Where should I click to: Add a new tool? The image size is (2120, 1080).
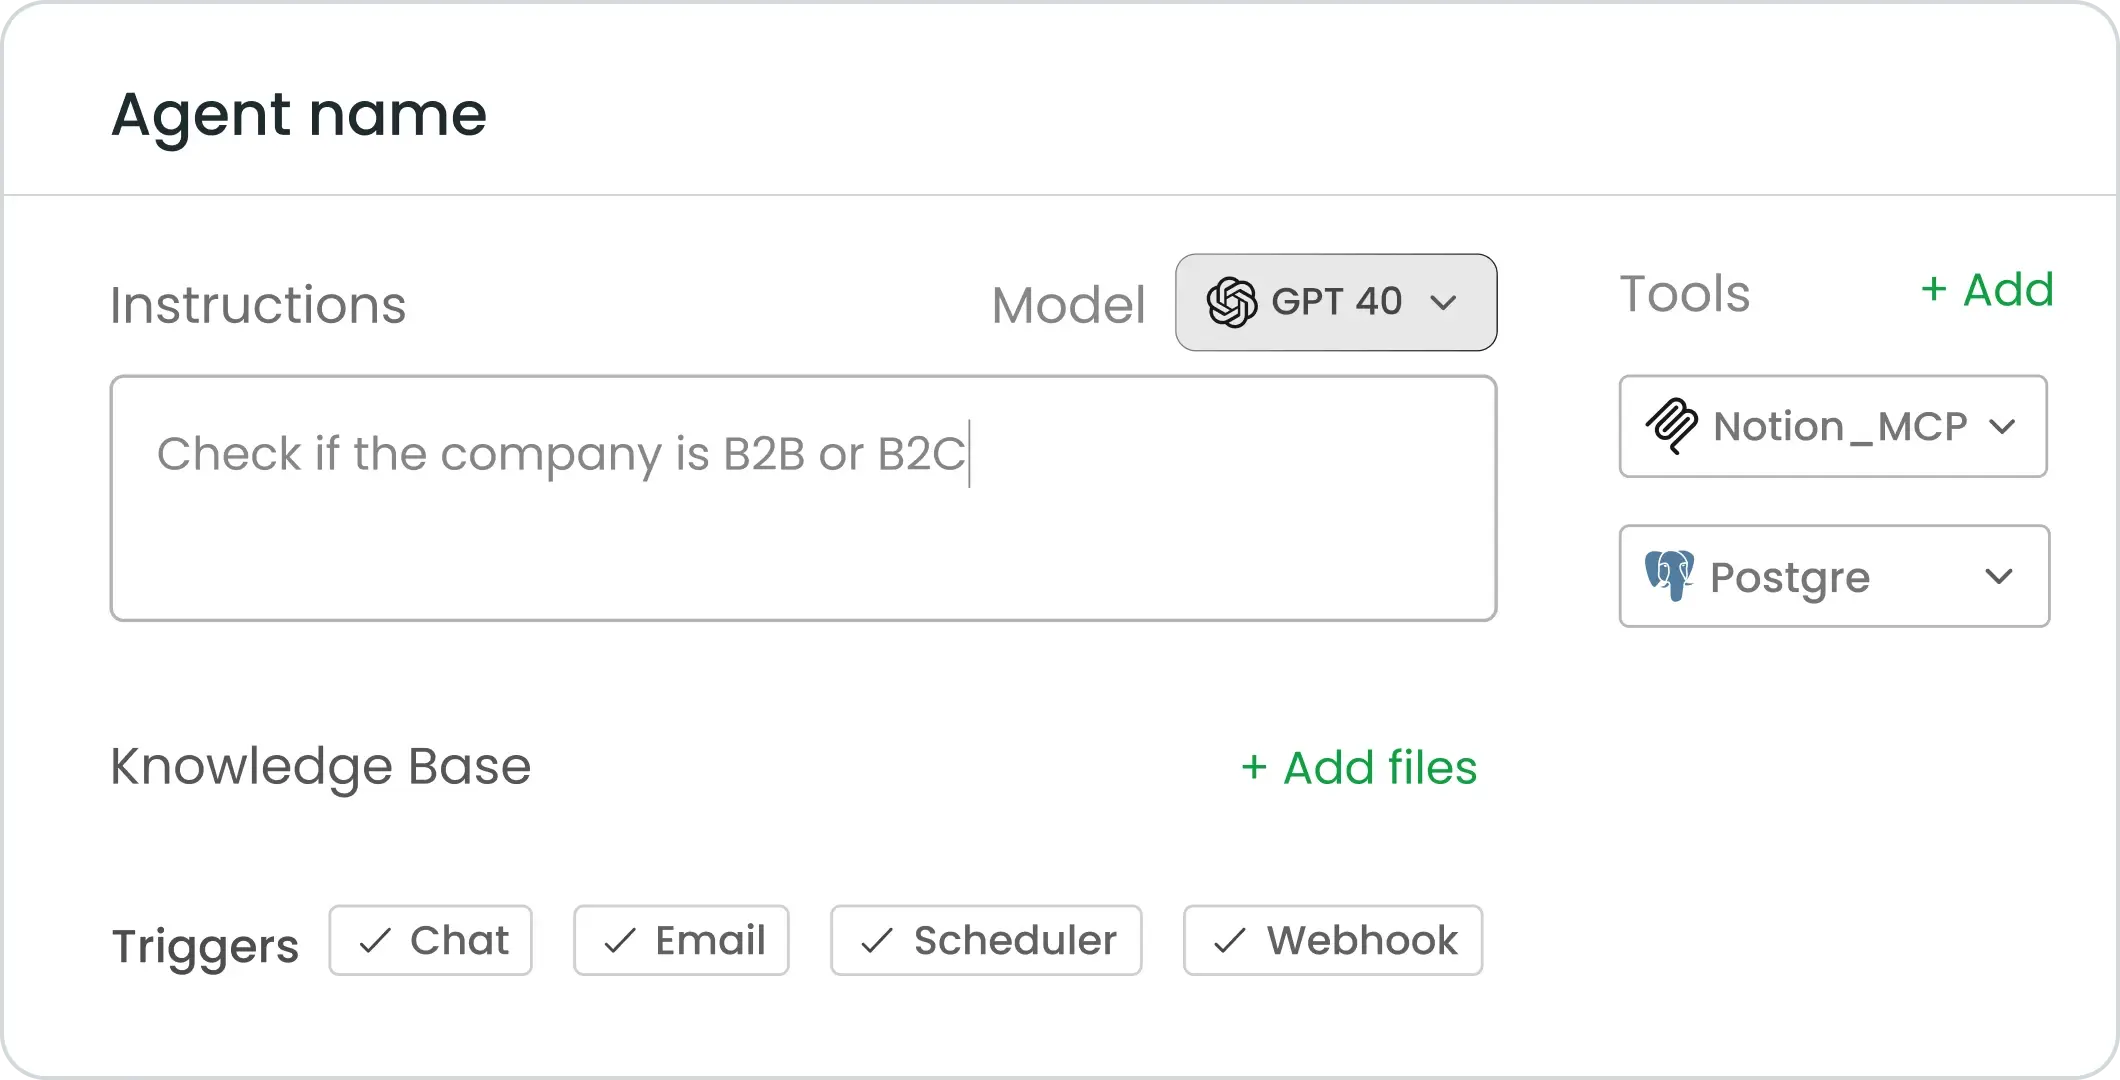[x=1988, y=290]
